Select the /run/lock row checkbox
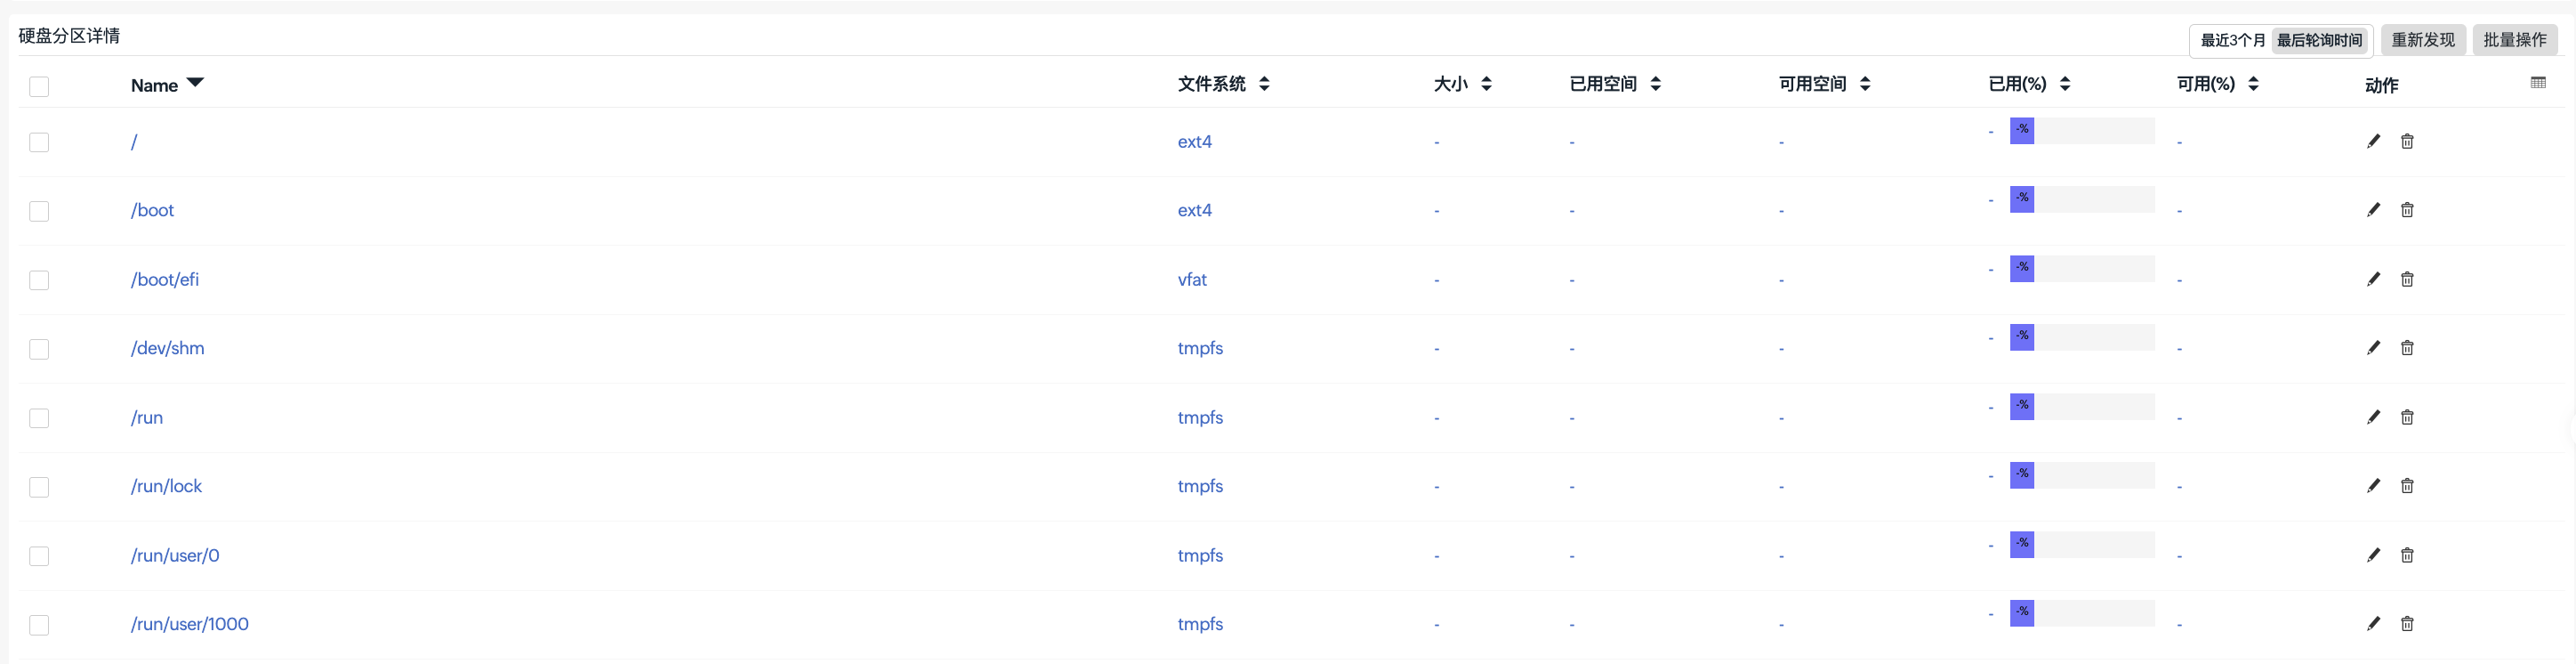This screenshot has height=664, width=2576. click(x=39, y=487)
